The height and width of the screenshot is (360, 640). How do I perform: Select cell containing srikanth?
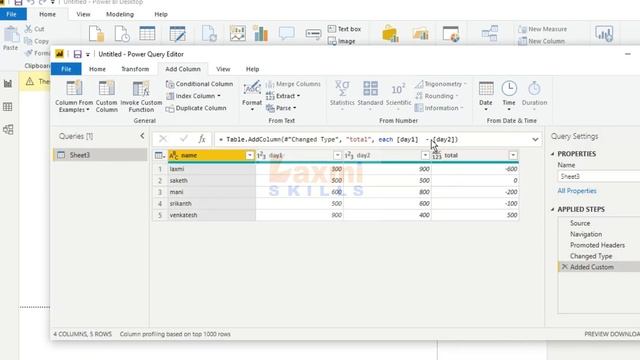[211, 204]
